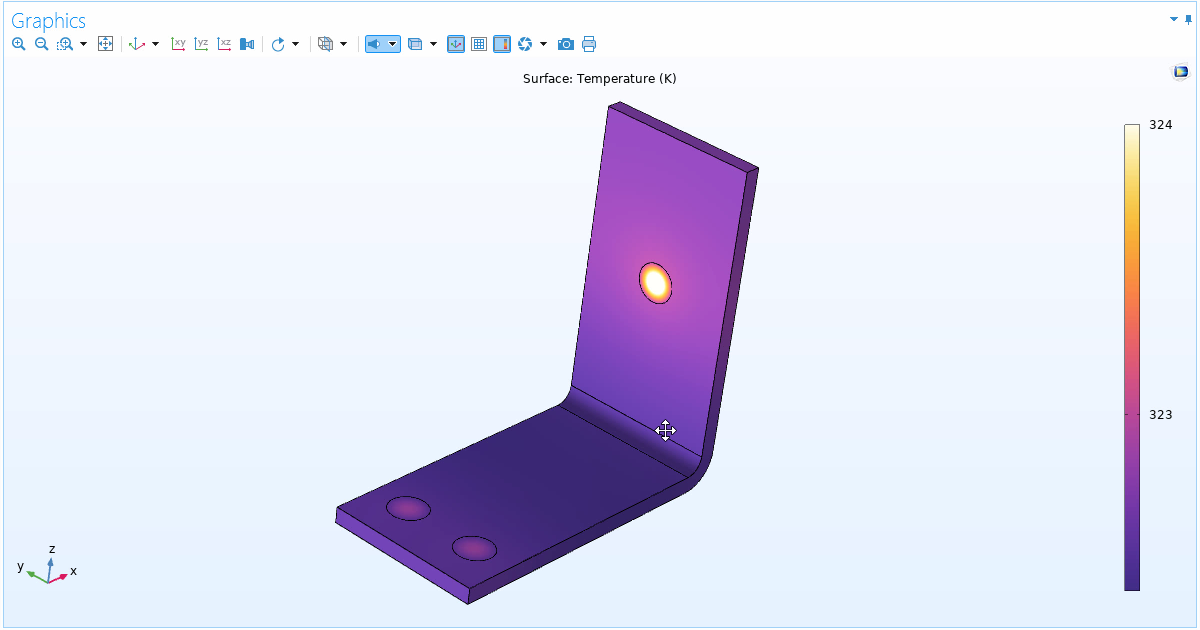Click the Graphics panel title
The width and height of the screenshot is (1200, 630).
(x=48, y=19)
